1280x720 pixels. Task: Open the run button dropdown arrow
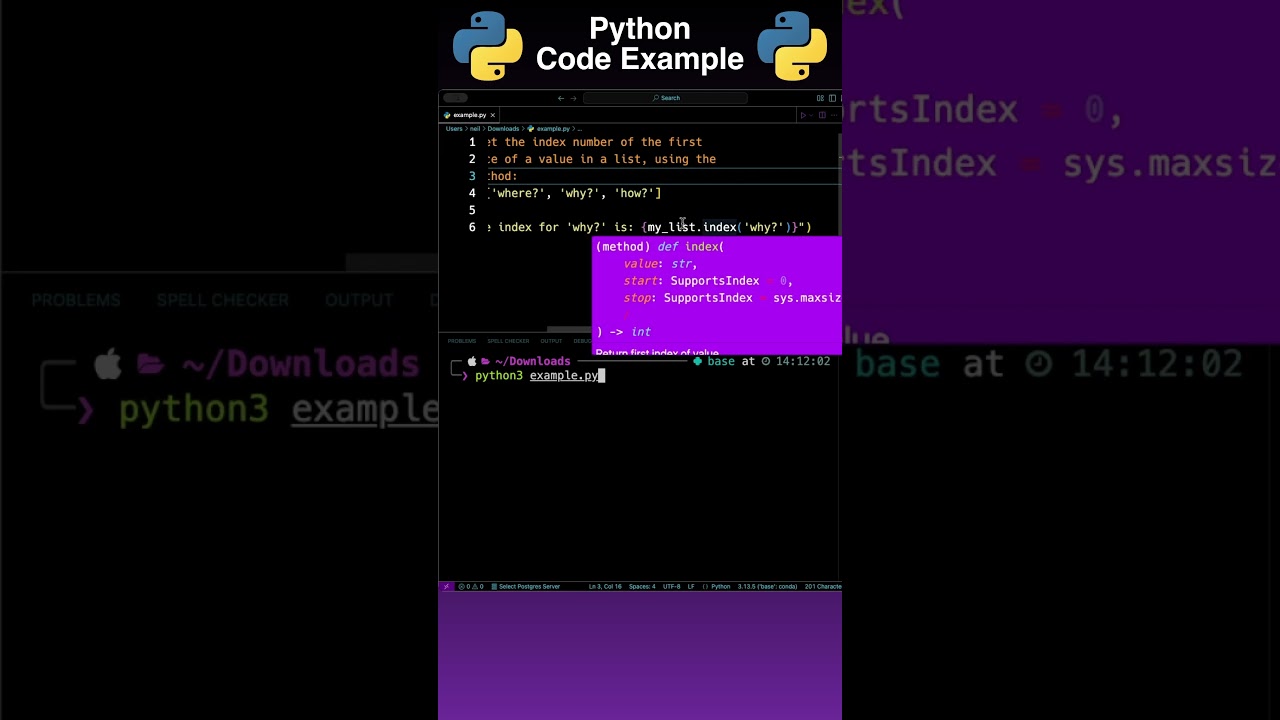(x=811, y=115)
